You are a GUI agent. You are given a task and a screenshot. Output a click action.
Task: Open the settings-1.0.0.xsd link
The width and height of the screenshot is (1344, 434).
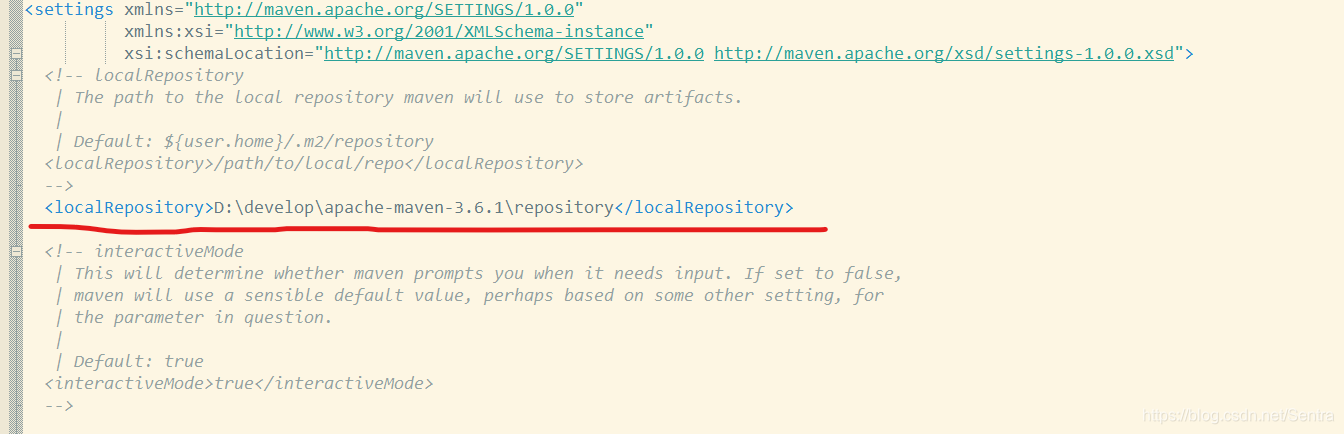(x=944, y=53)
